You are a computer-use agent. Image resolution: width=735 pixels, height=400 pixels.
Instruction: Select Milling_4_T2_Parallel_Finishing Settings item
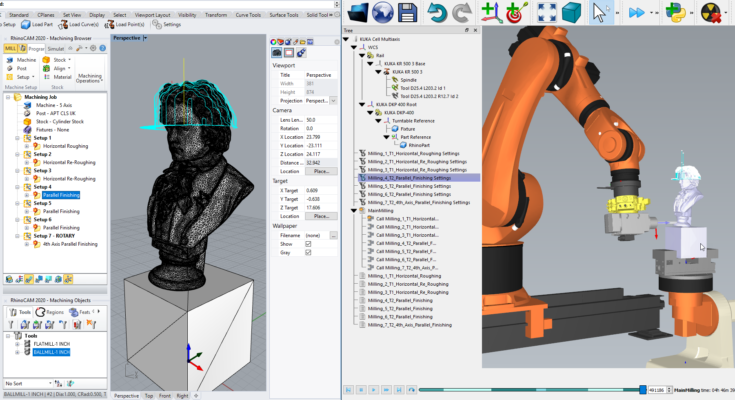pyautogui.click(x=409, y=178)
